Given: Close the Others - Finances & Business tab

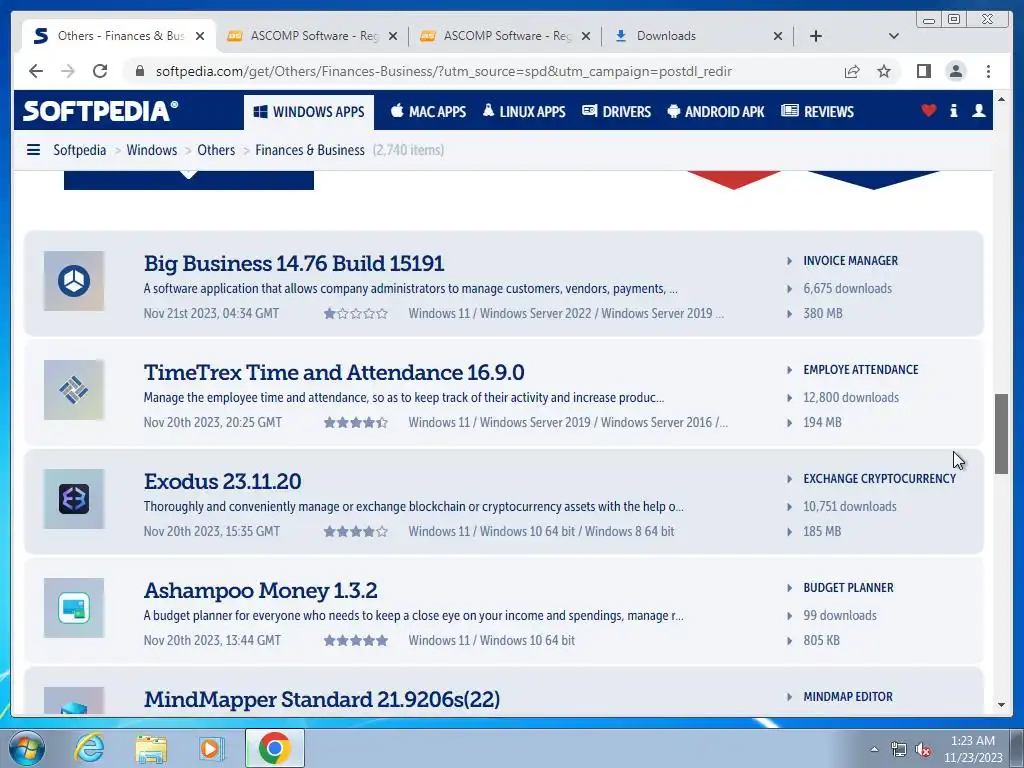Looking at the screenshot, I should (200, 36).
